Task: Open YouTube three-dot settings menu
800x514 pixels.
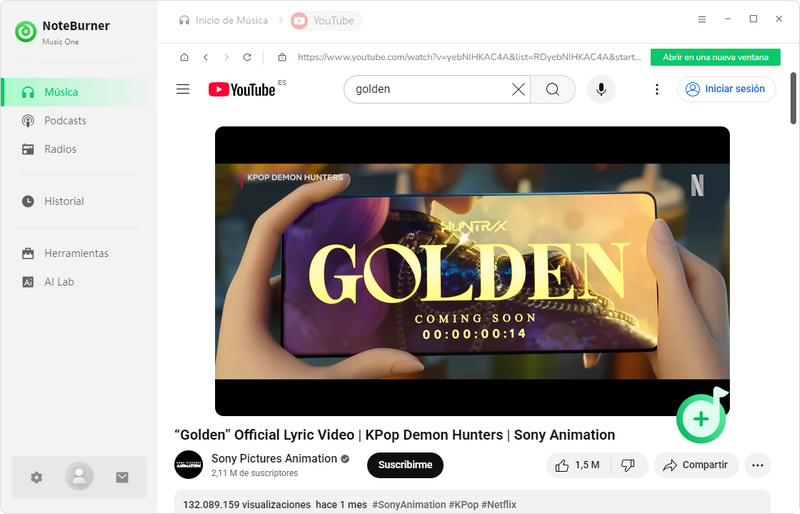Action: pos(657,89)
